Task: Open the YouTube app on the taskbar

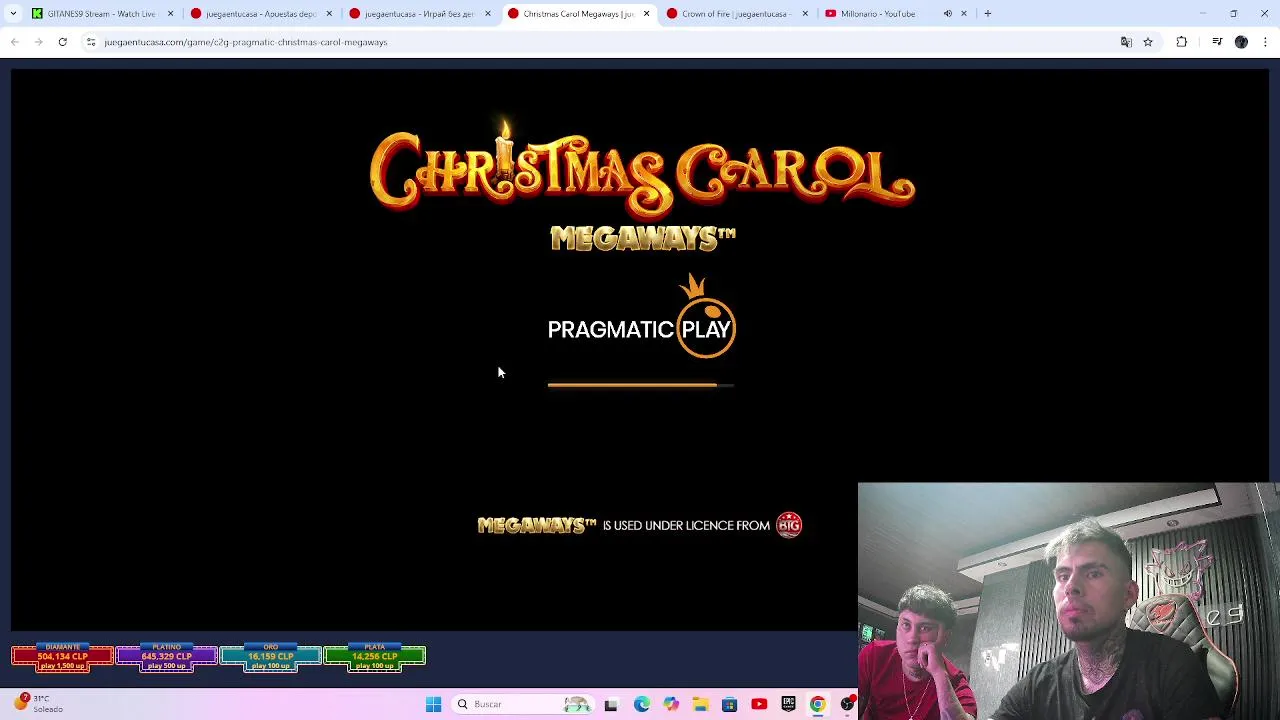Action: coord(759,704)
